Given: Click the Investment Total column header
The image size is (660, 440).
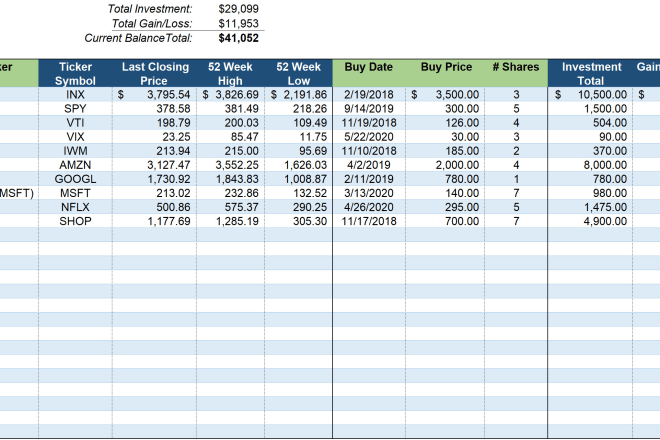Looking at the screenshot, I should 591,74.
